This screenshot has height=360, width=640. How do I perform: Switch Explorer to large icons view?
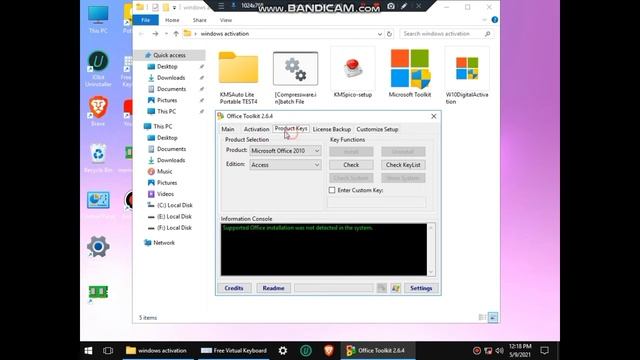click(493, 317)
